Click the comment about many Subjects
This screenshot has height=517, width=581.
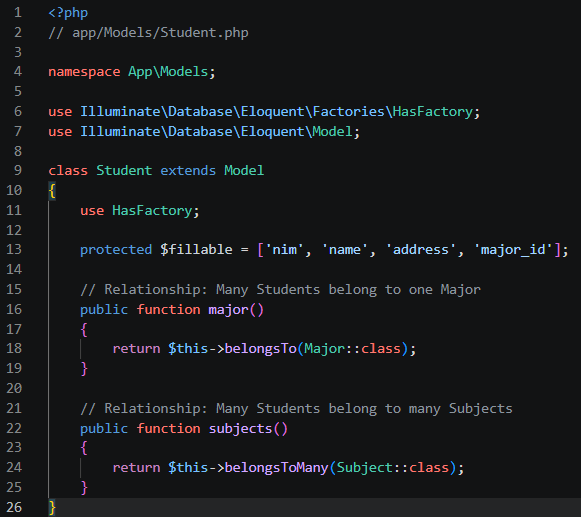point(296,409)
